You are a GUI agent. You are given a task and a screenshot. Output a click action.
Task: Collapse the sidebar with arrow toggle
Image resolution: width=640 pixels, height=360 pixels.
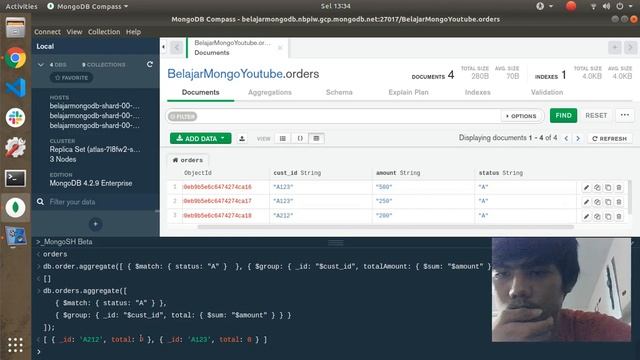pos(163,47)
